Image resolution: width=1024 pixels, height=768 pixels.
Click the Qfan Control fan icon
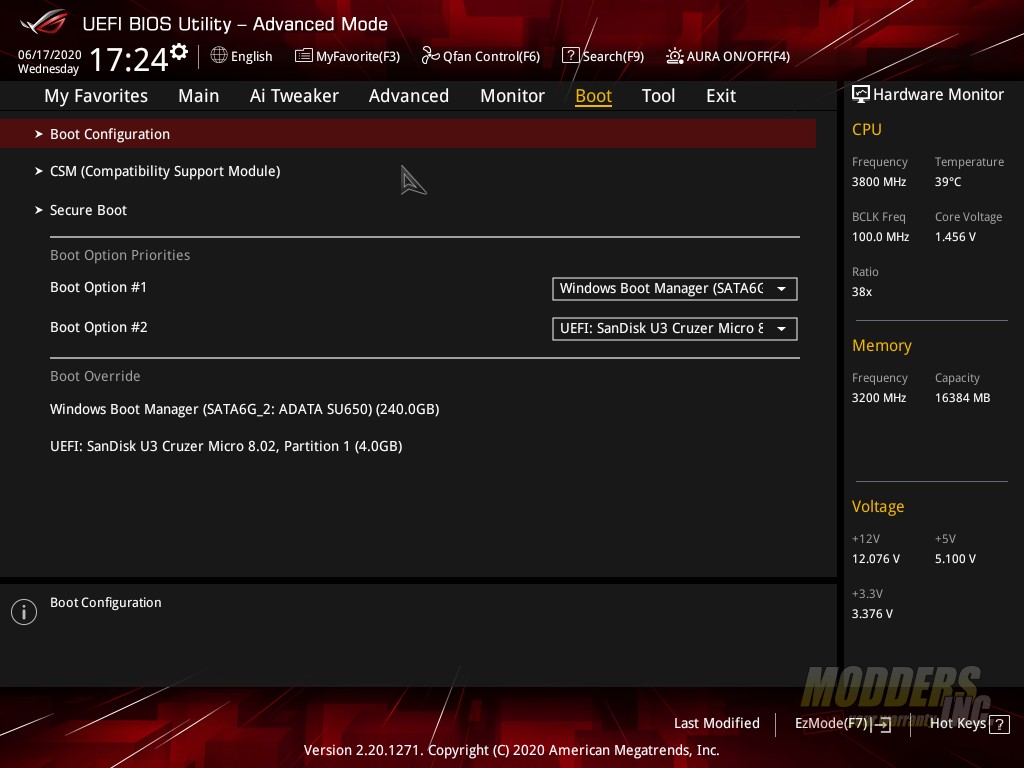[x=430, y=56]
